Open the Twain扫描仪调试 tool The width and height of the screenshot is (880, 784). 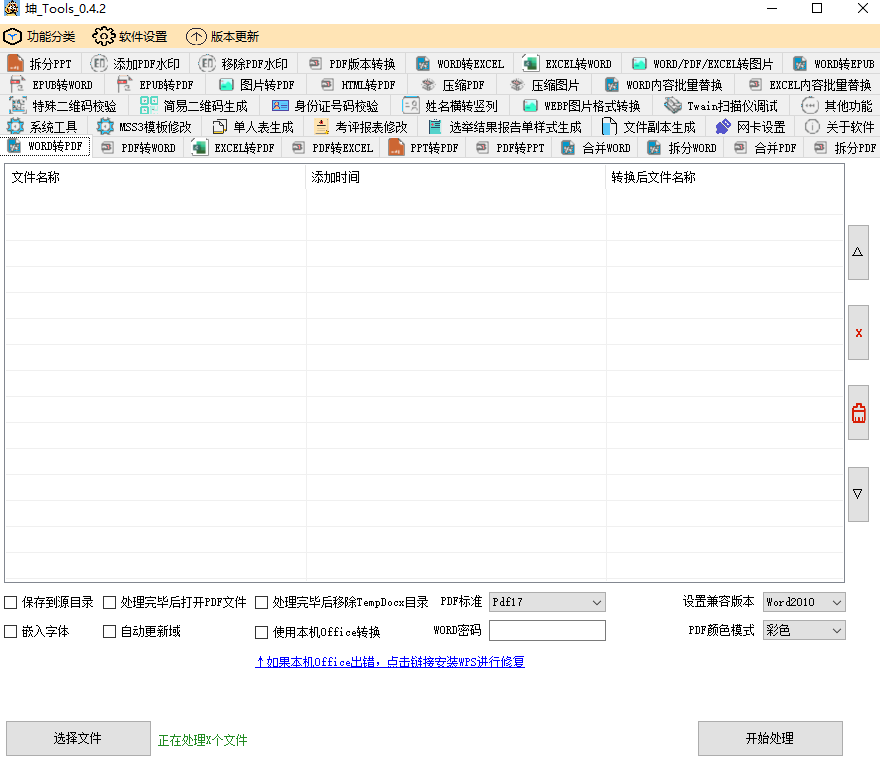click(721, 106)
